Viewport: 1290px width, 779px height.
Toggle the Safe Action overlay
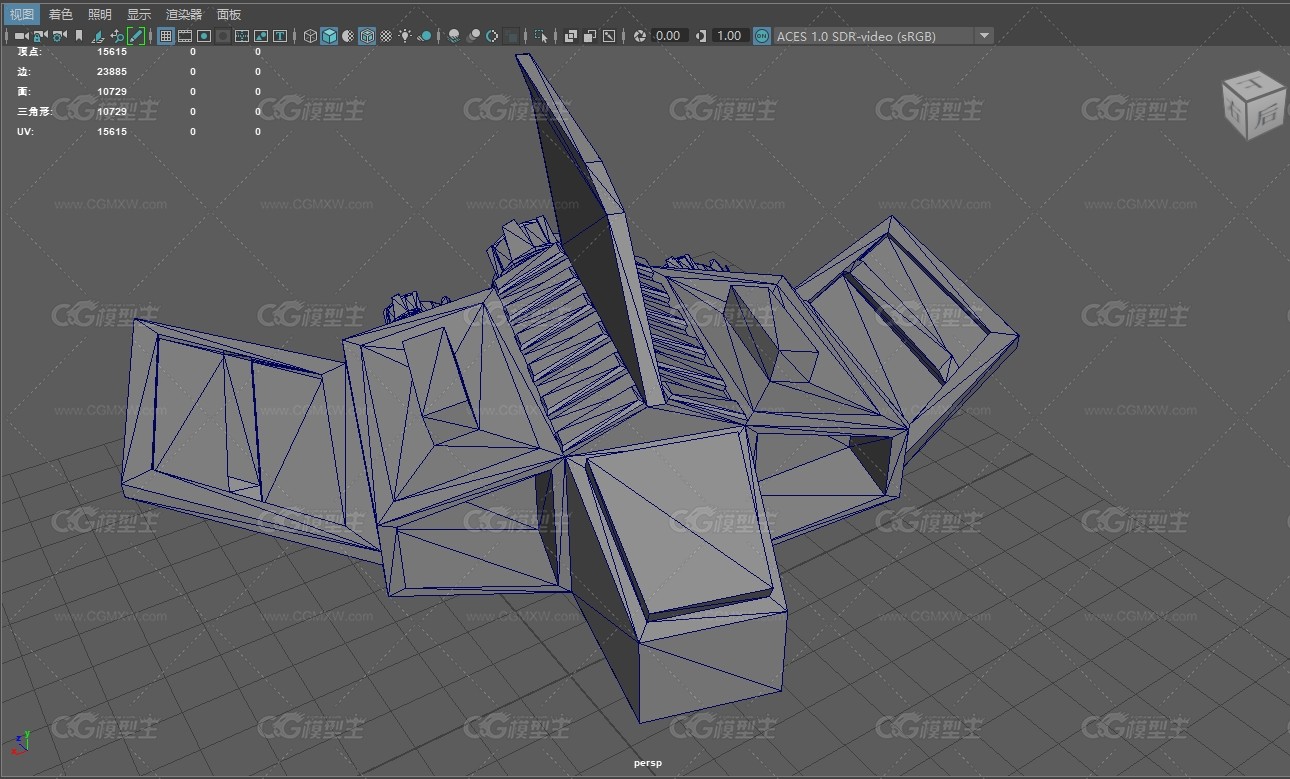pyautogui.click(x=261, y=36)
